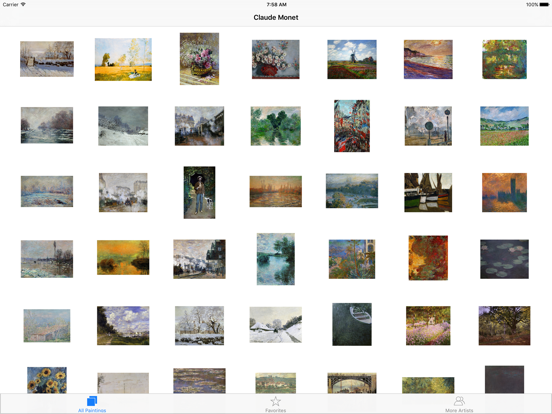Screen dimensions: 552x414
Task: Open the red and orange foliage painting
Action: 428,258
